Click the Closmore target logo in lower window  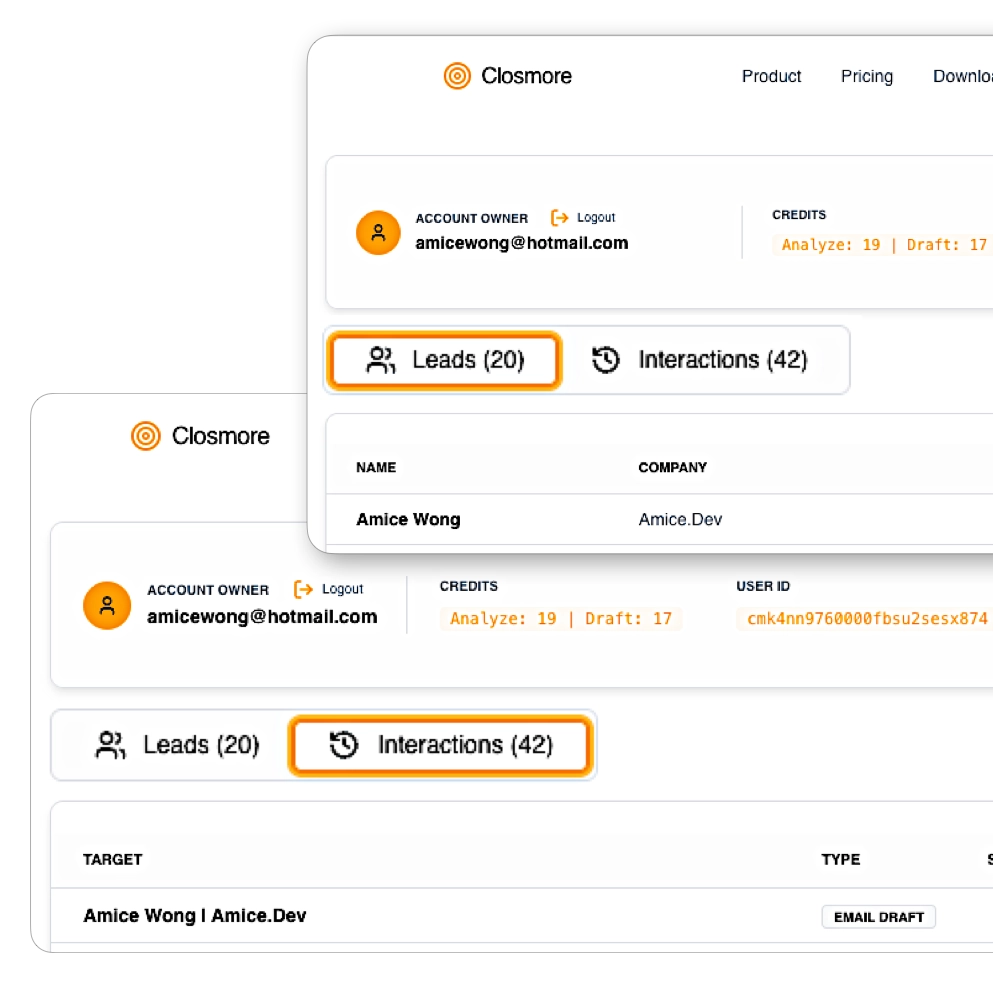point(146,436)
